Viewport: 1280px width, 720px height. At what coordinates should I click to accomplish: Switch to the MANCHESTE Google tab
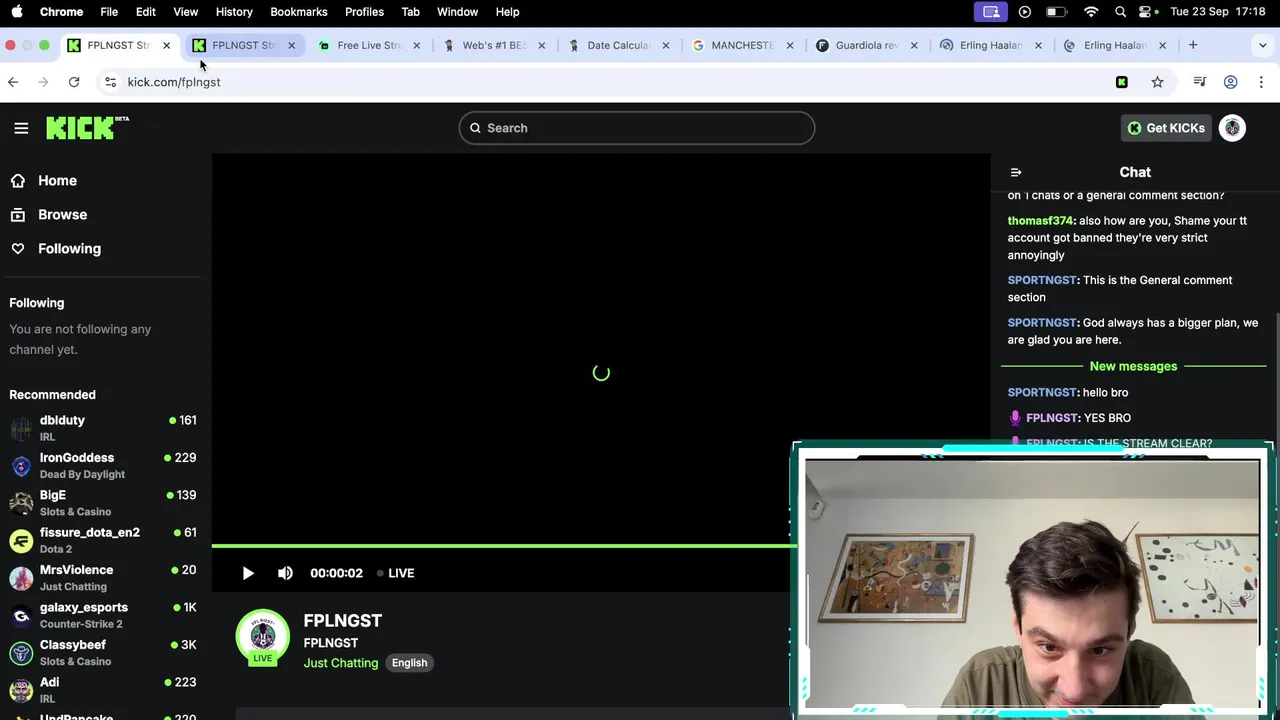(x=742, y=45)
